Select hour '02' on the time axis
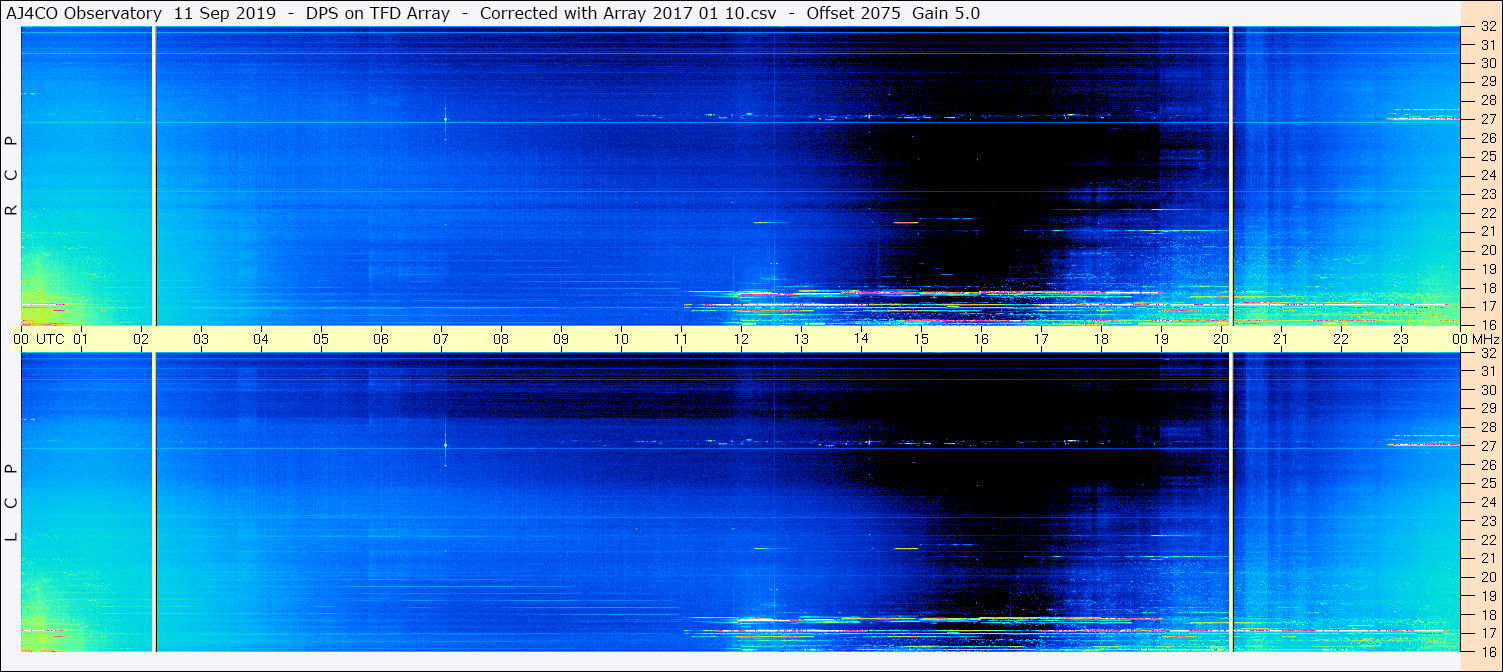 click(x=141, y=339)
